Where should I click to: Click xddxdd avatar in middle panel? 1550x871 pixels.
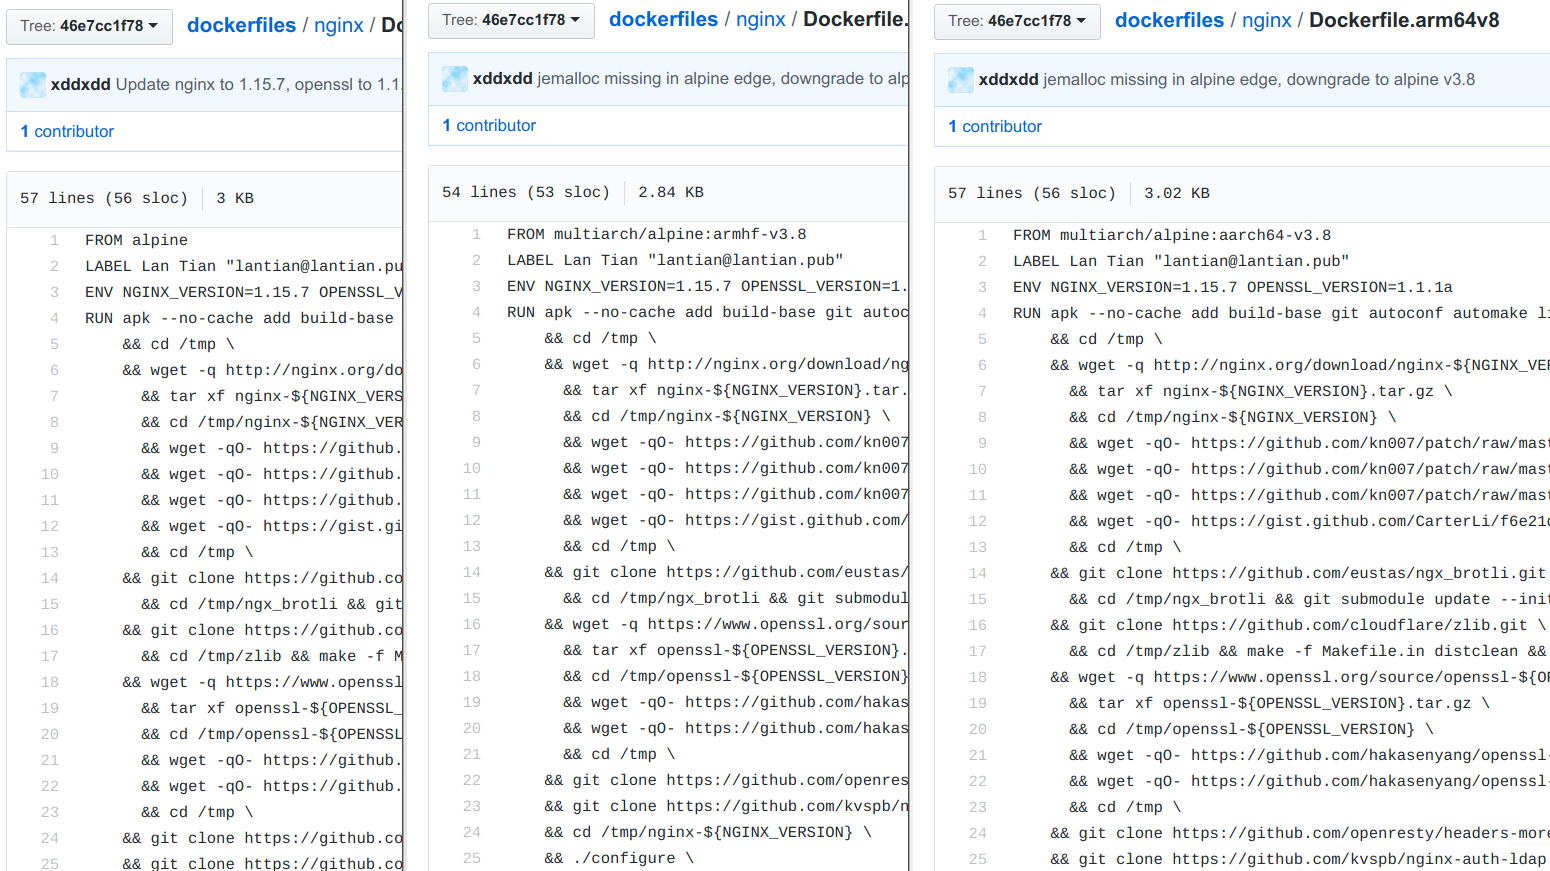455,79
